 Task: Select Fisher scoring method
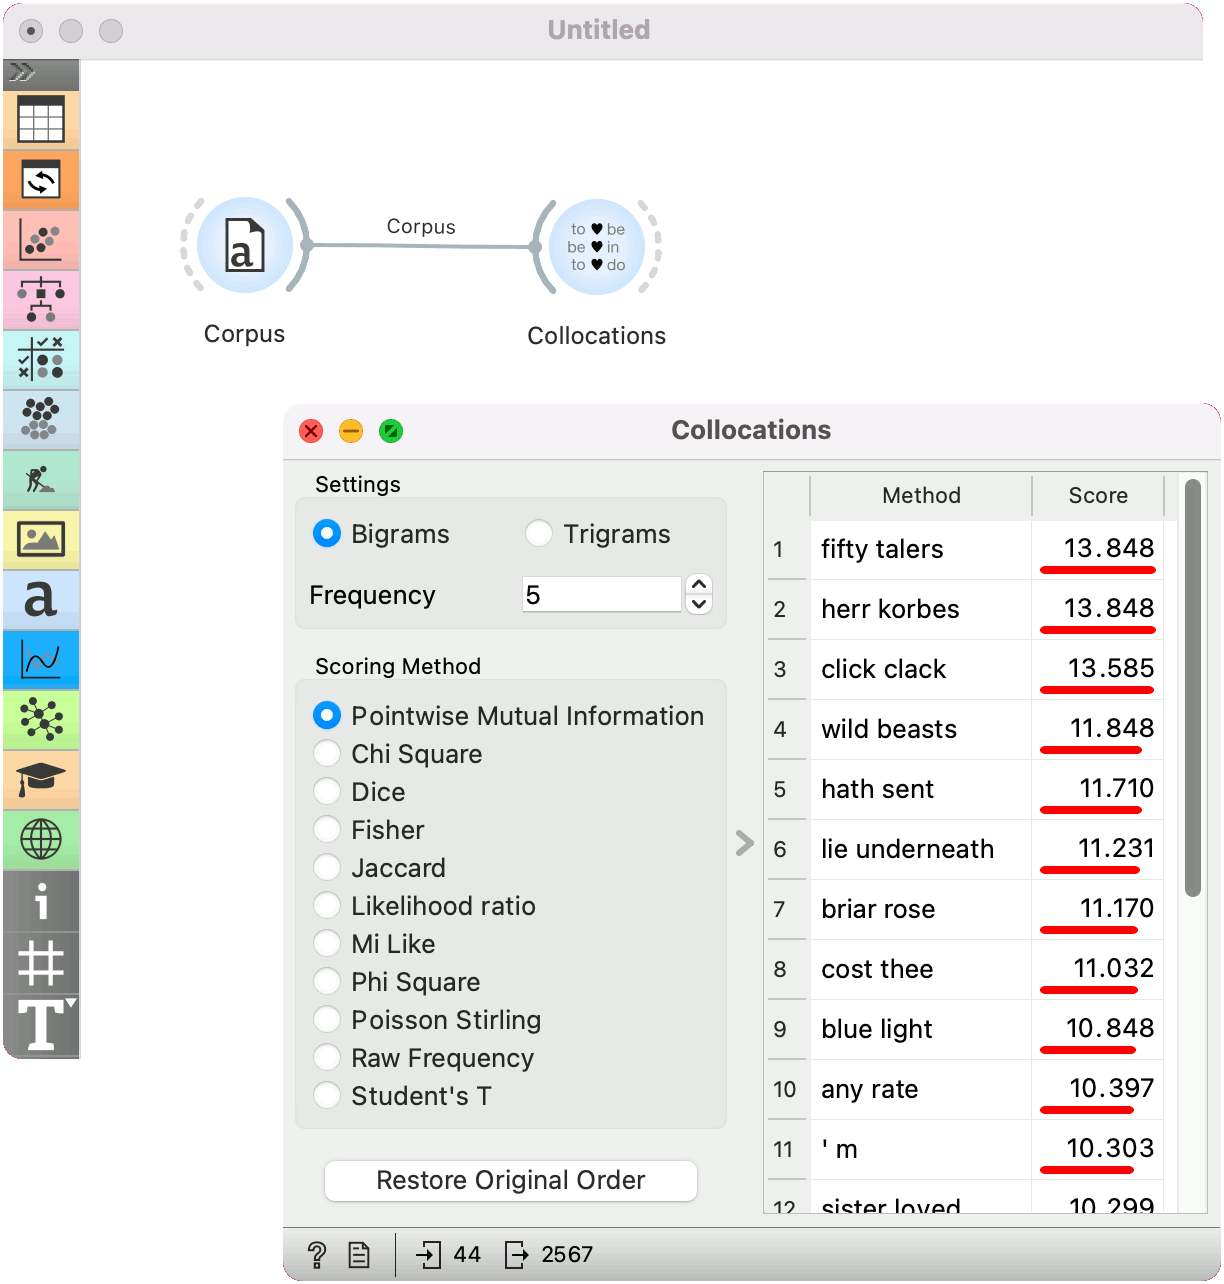click(x=327, y=830)
